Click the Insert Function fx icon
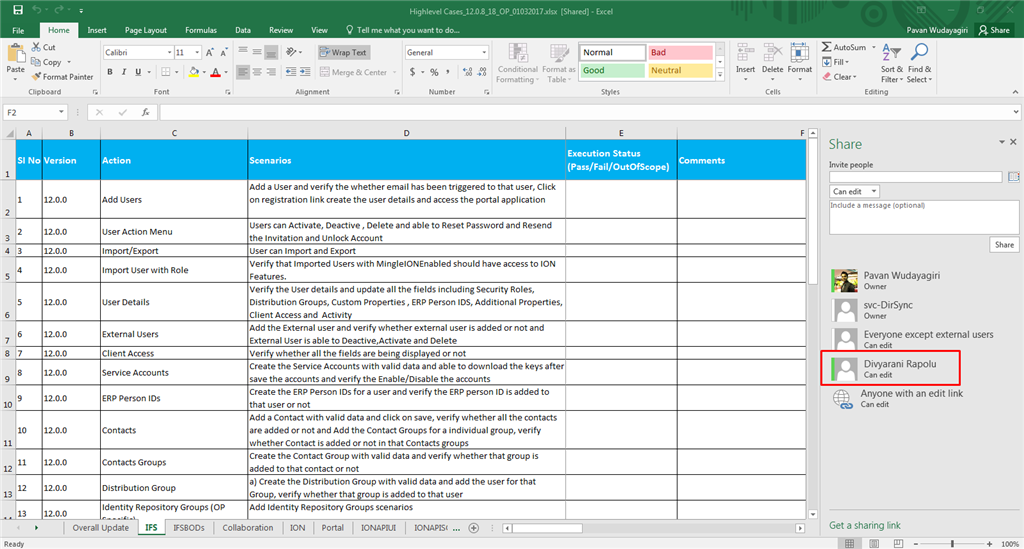This screenshot has height=549, width=1024. click(146, 112)
